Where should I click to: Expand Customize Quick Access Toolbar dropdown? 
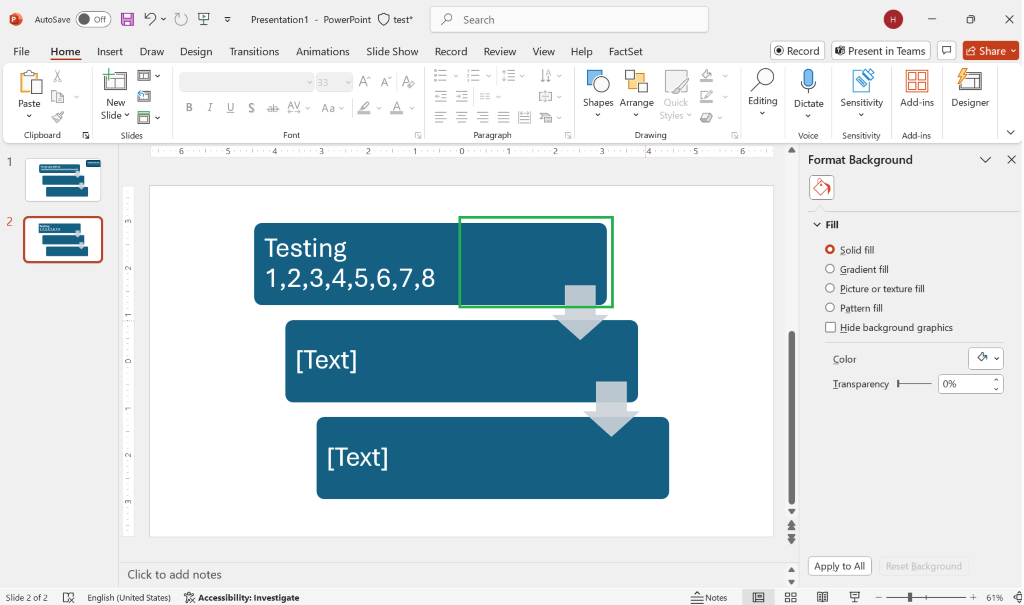pyautogui.click(x=227, y=20)
